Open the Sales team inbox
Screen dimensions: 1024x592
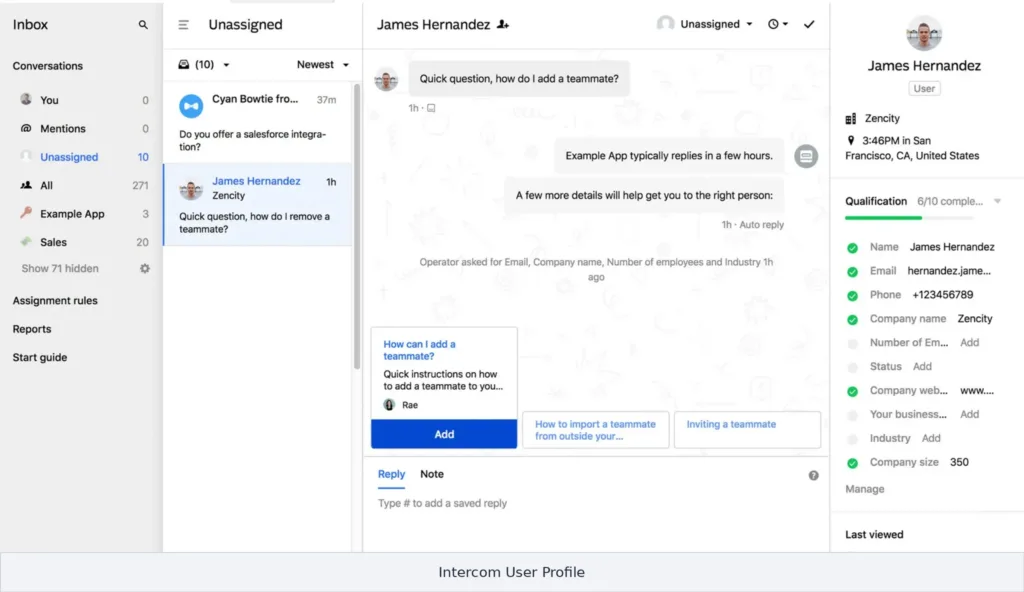tap(82, 242)
